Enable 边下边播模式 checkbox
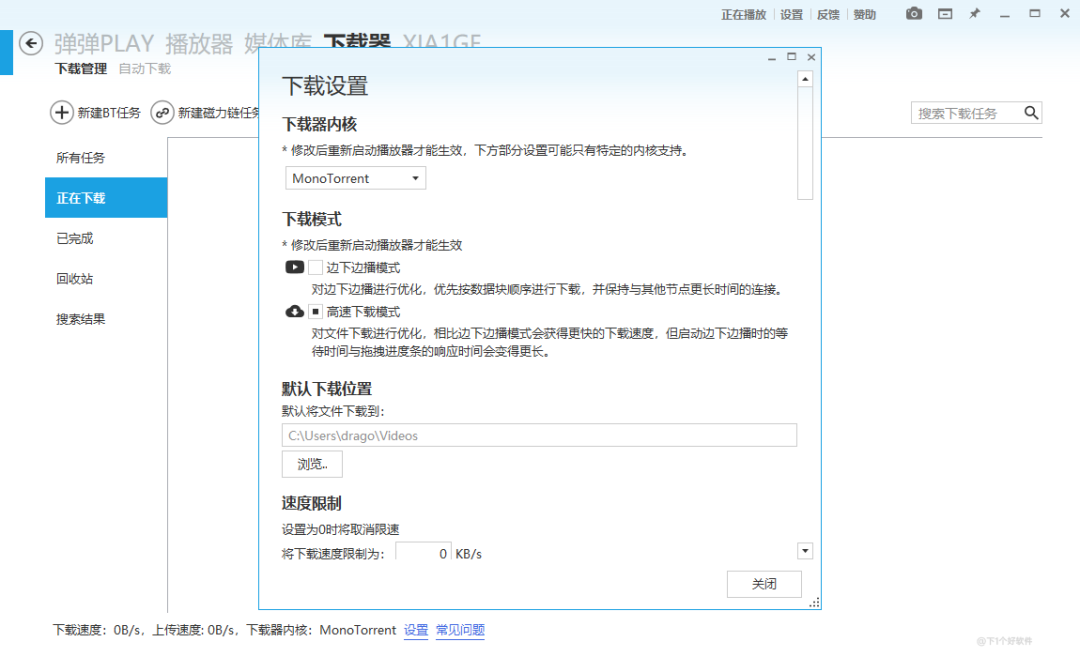Screen dimensions: 1080x657 pyautogui.click(x=316, y=267)
